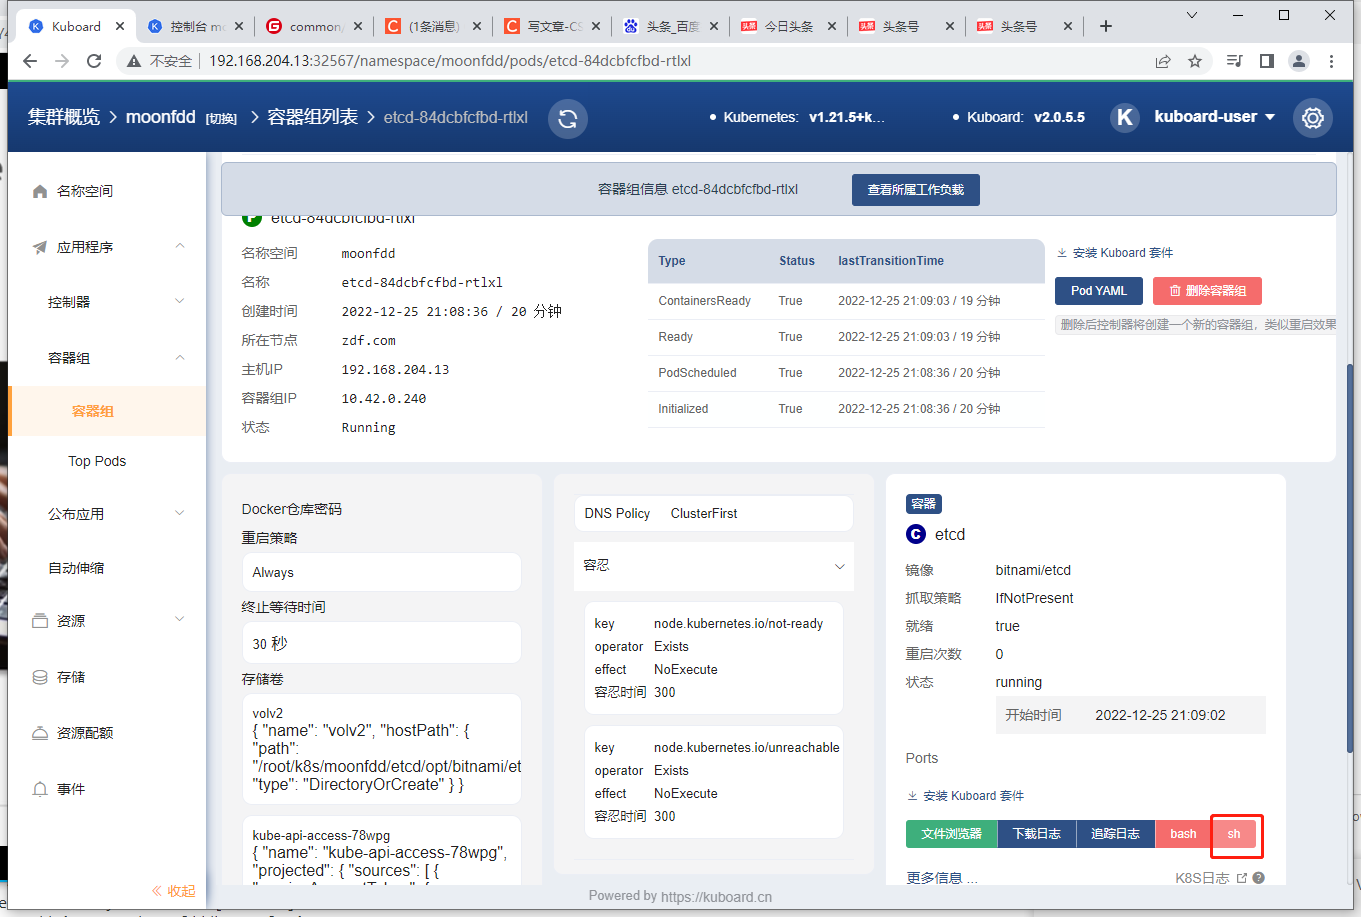Click the refresh icon in Kuboard header

click(568, 118)
